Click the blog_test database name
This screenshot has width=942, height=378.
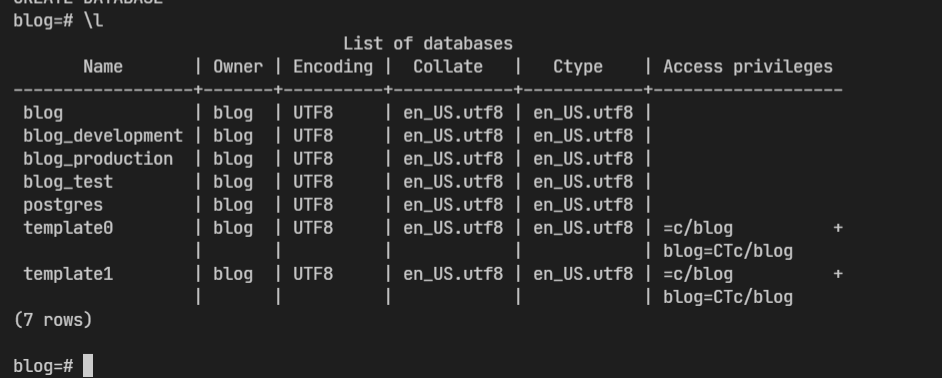click(68, 182)
